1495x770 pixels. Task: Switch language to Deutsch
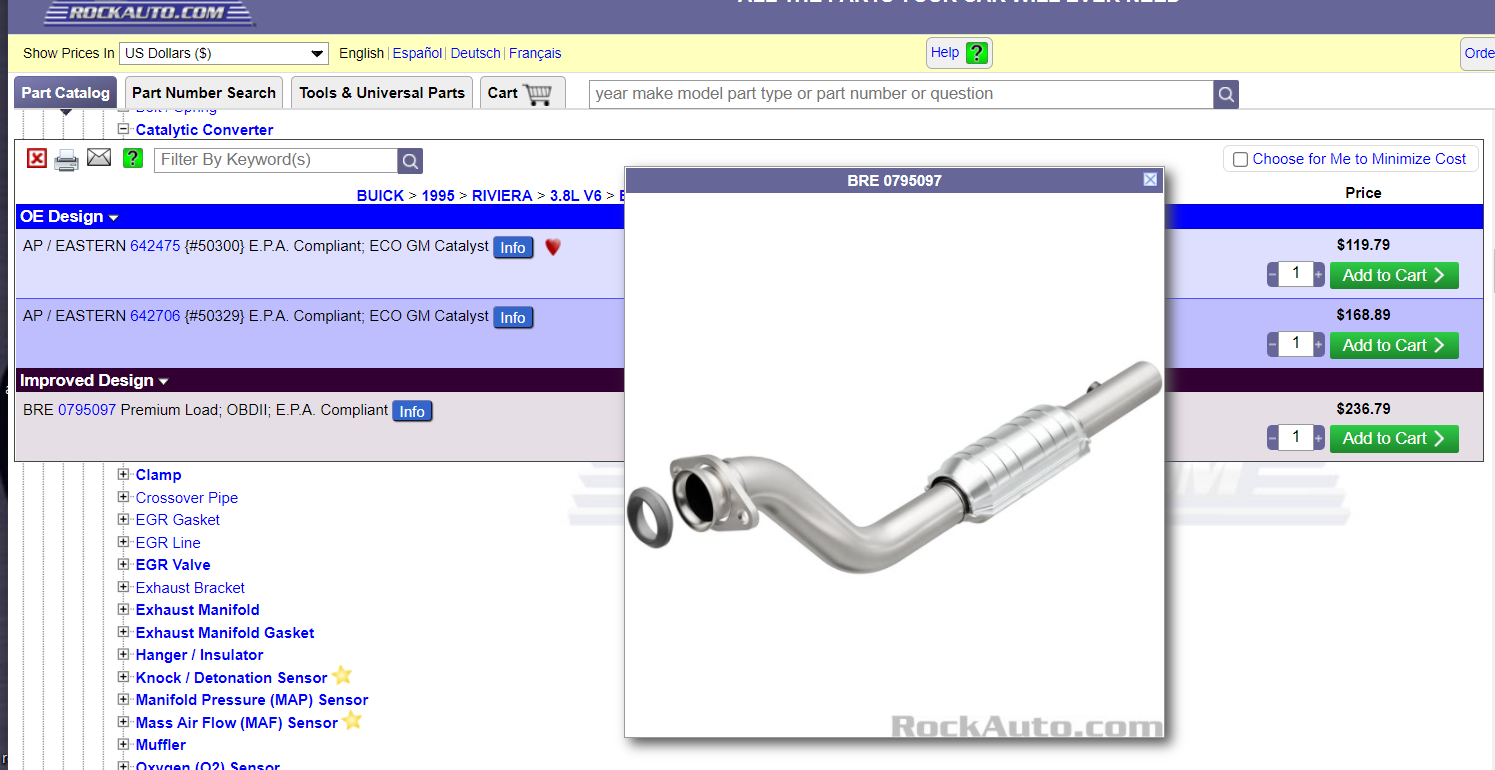coord(476,53)
